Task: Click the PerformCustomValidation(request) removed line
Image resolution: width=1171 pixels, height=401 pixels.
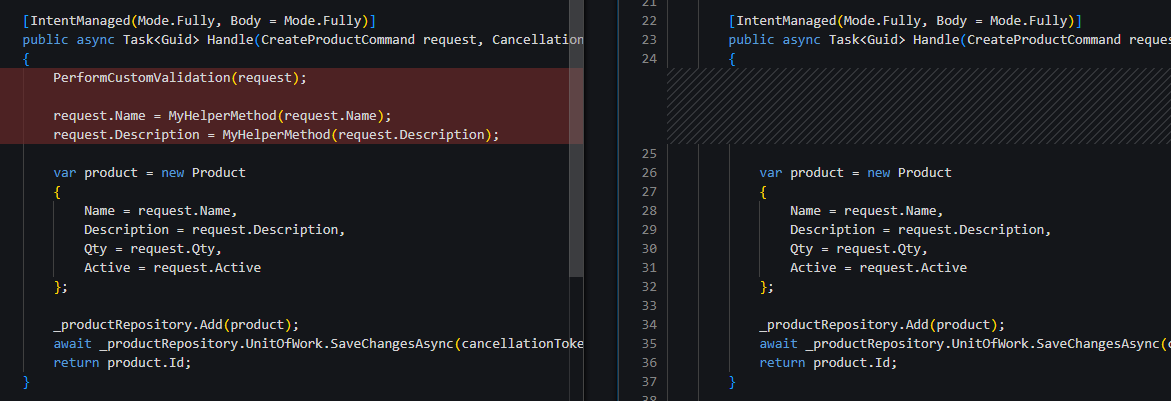Action: (x=180, y=78)
